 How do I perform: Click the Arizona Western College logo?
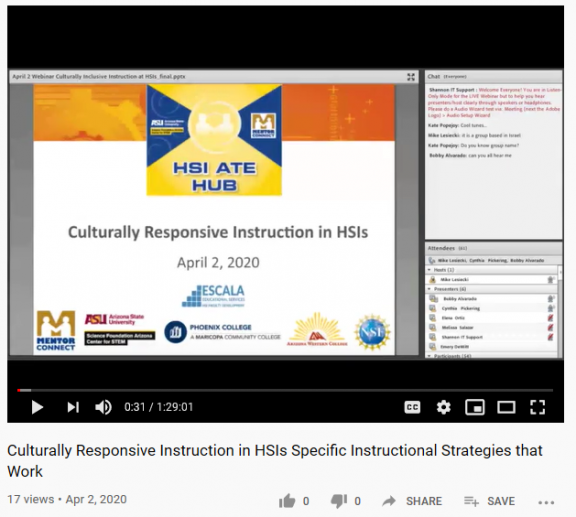tap(317, 329)
